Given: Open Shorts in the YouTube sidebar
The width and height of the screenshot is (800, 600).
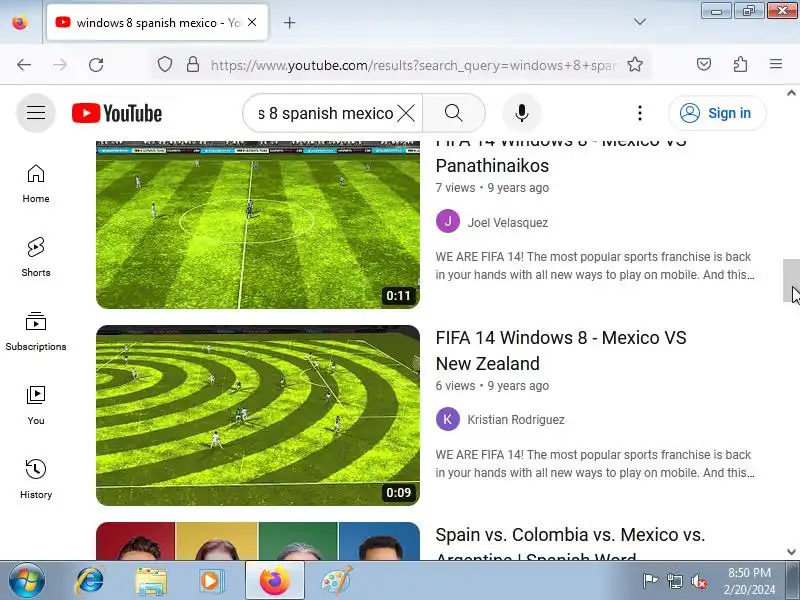Looking at the screenshot, I should click(36, 257).
